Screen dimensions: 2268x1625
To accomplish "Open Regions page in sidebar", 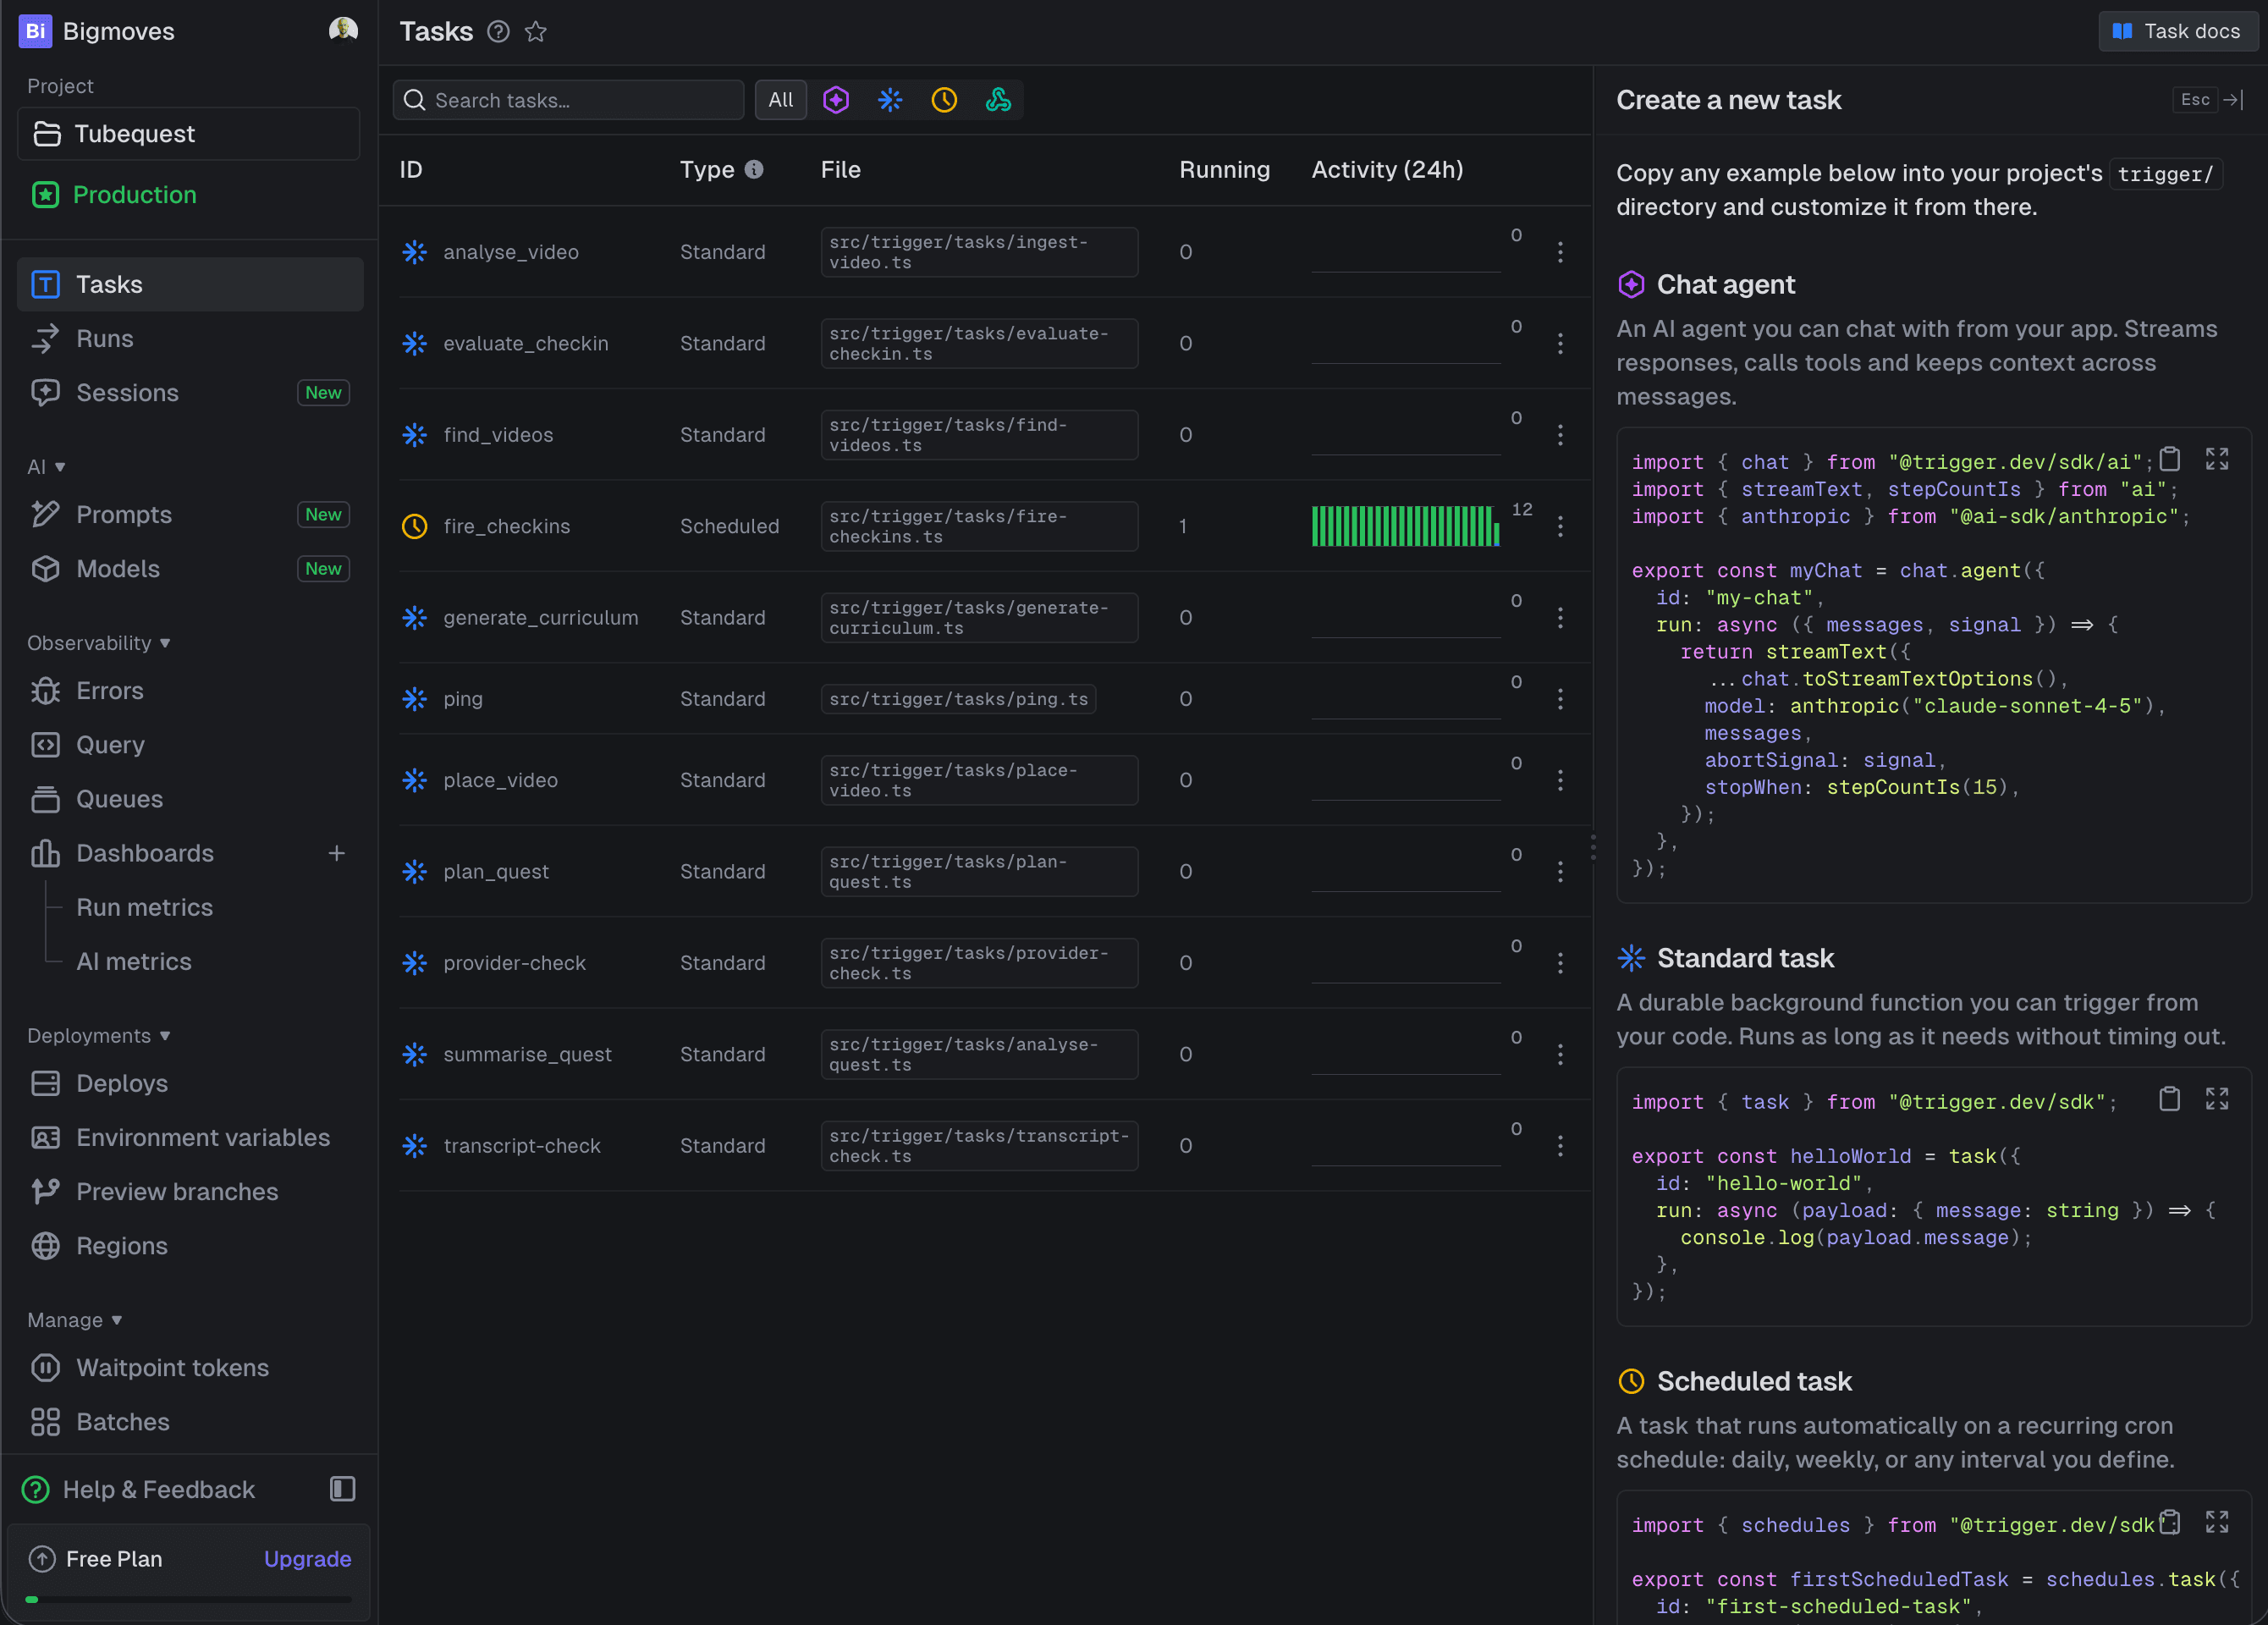I will (190, 1246).
